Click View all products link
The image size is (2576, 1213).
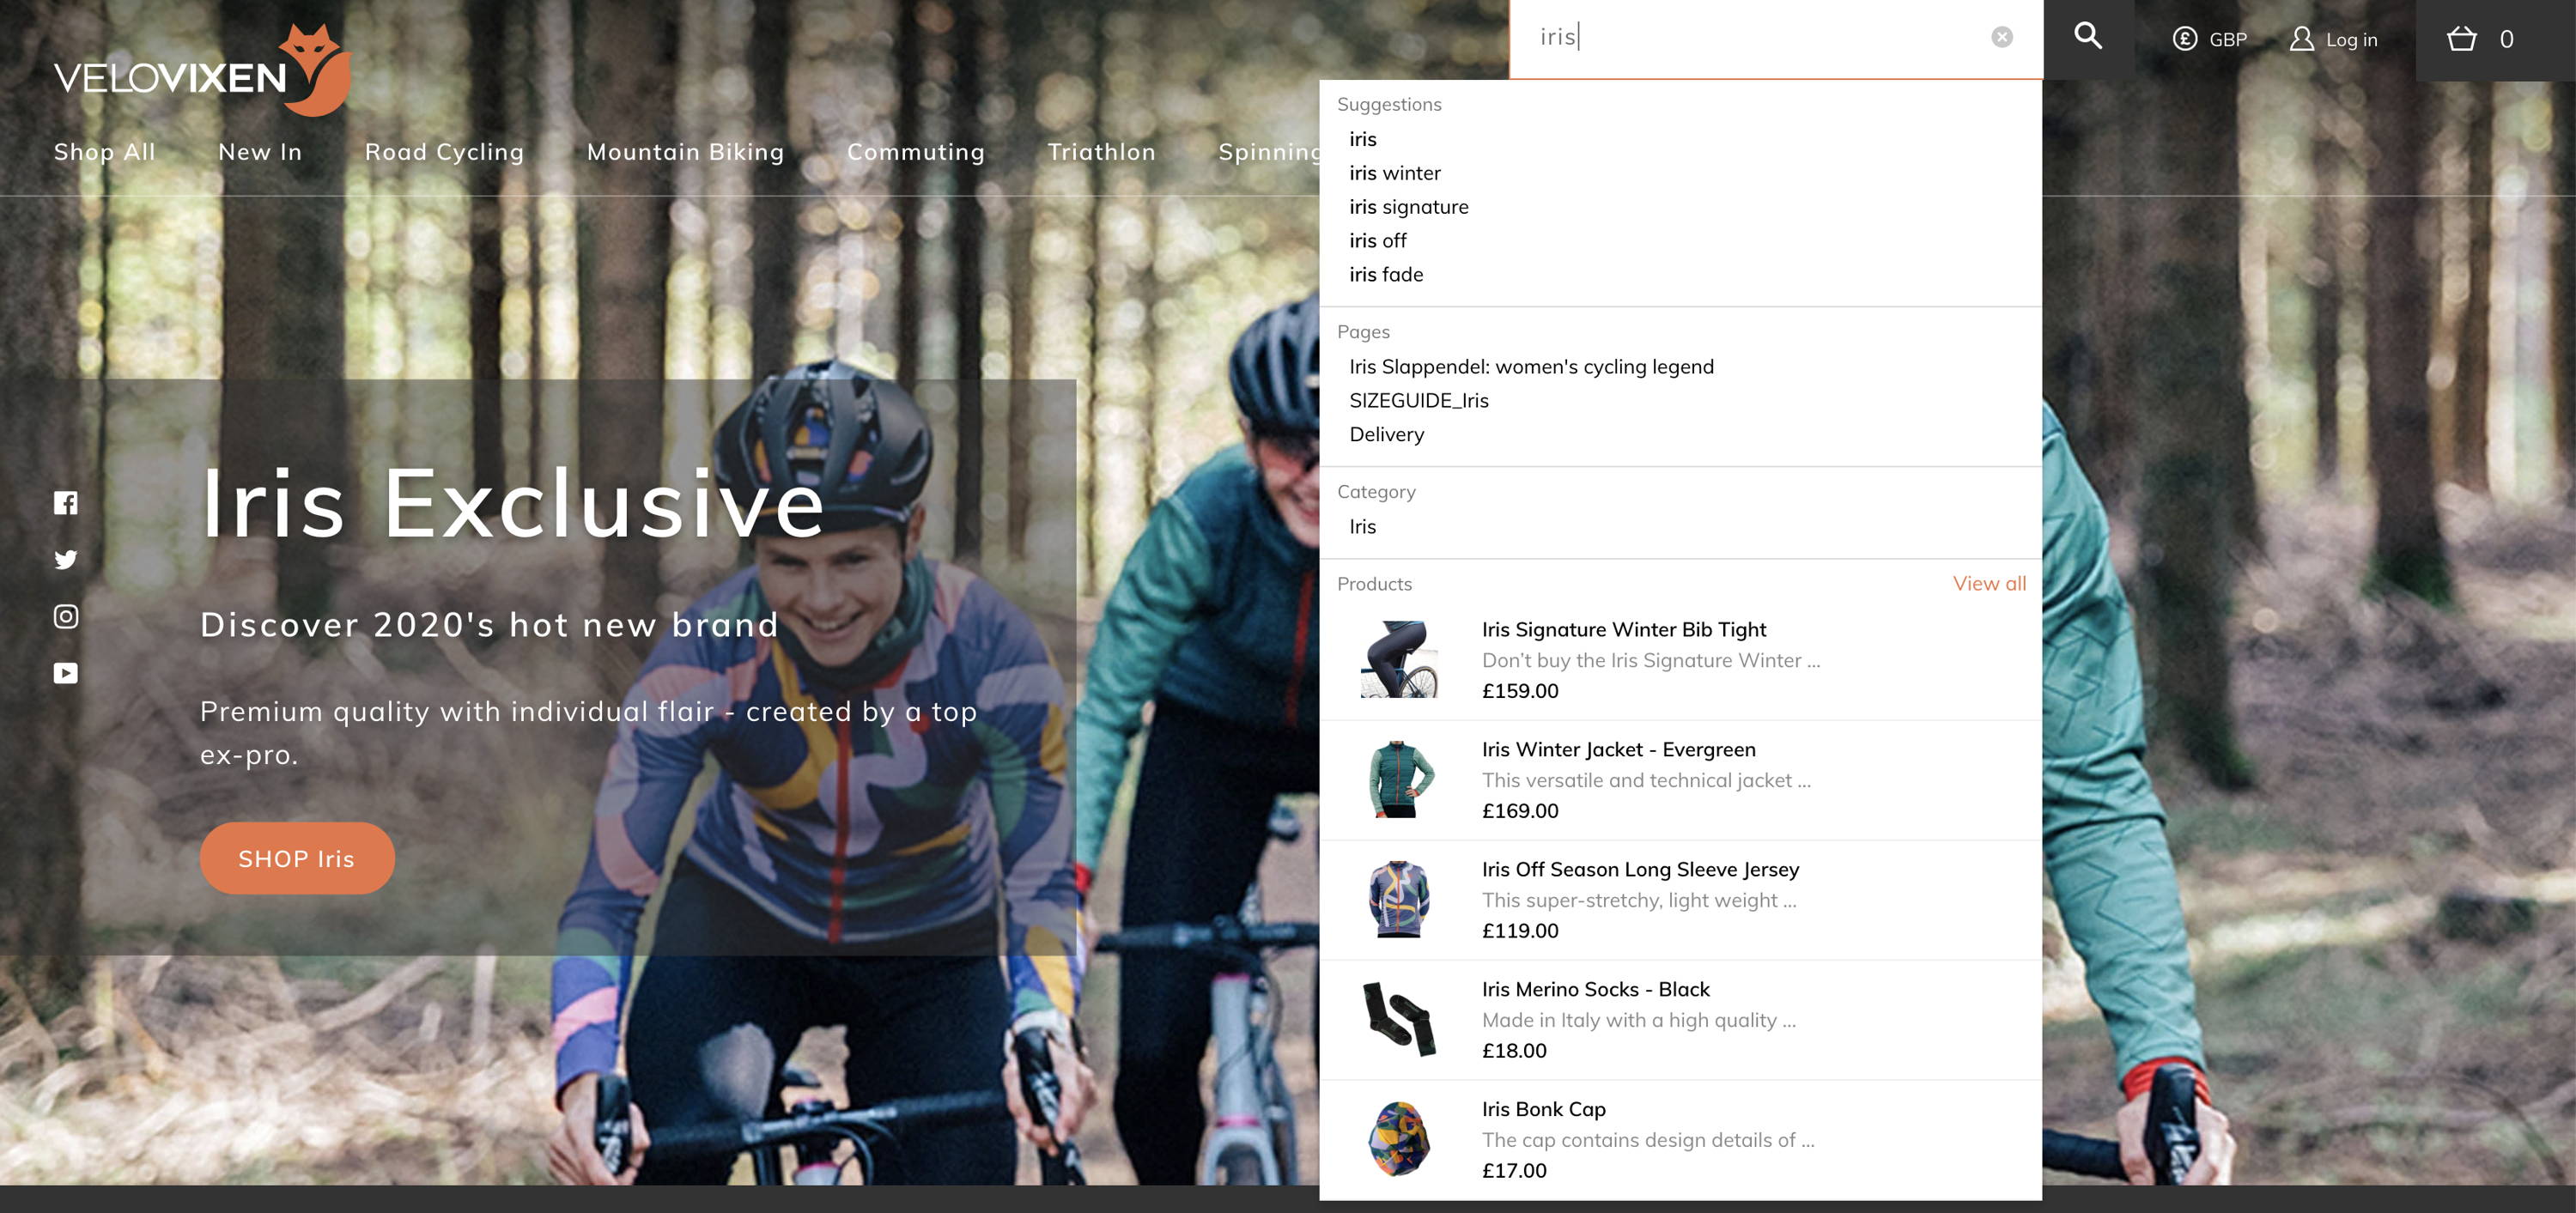(1989, 584)
